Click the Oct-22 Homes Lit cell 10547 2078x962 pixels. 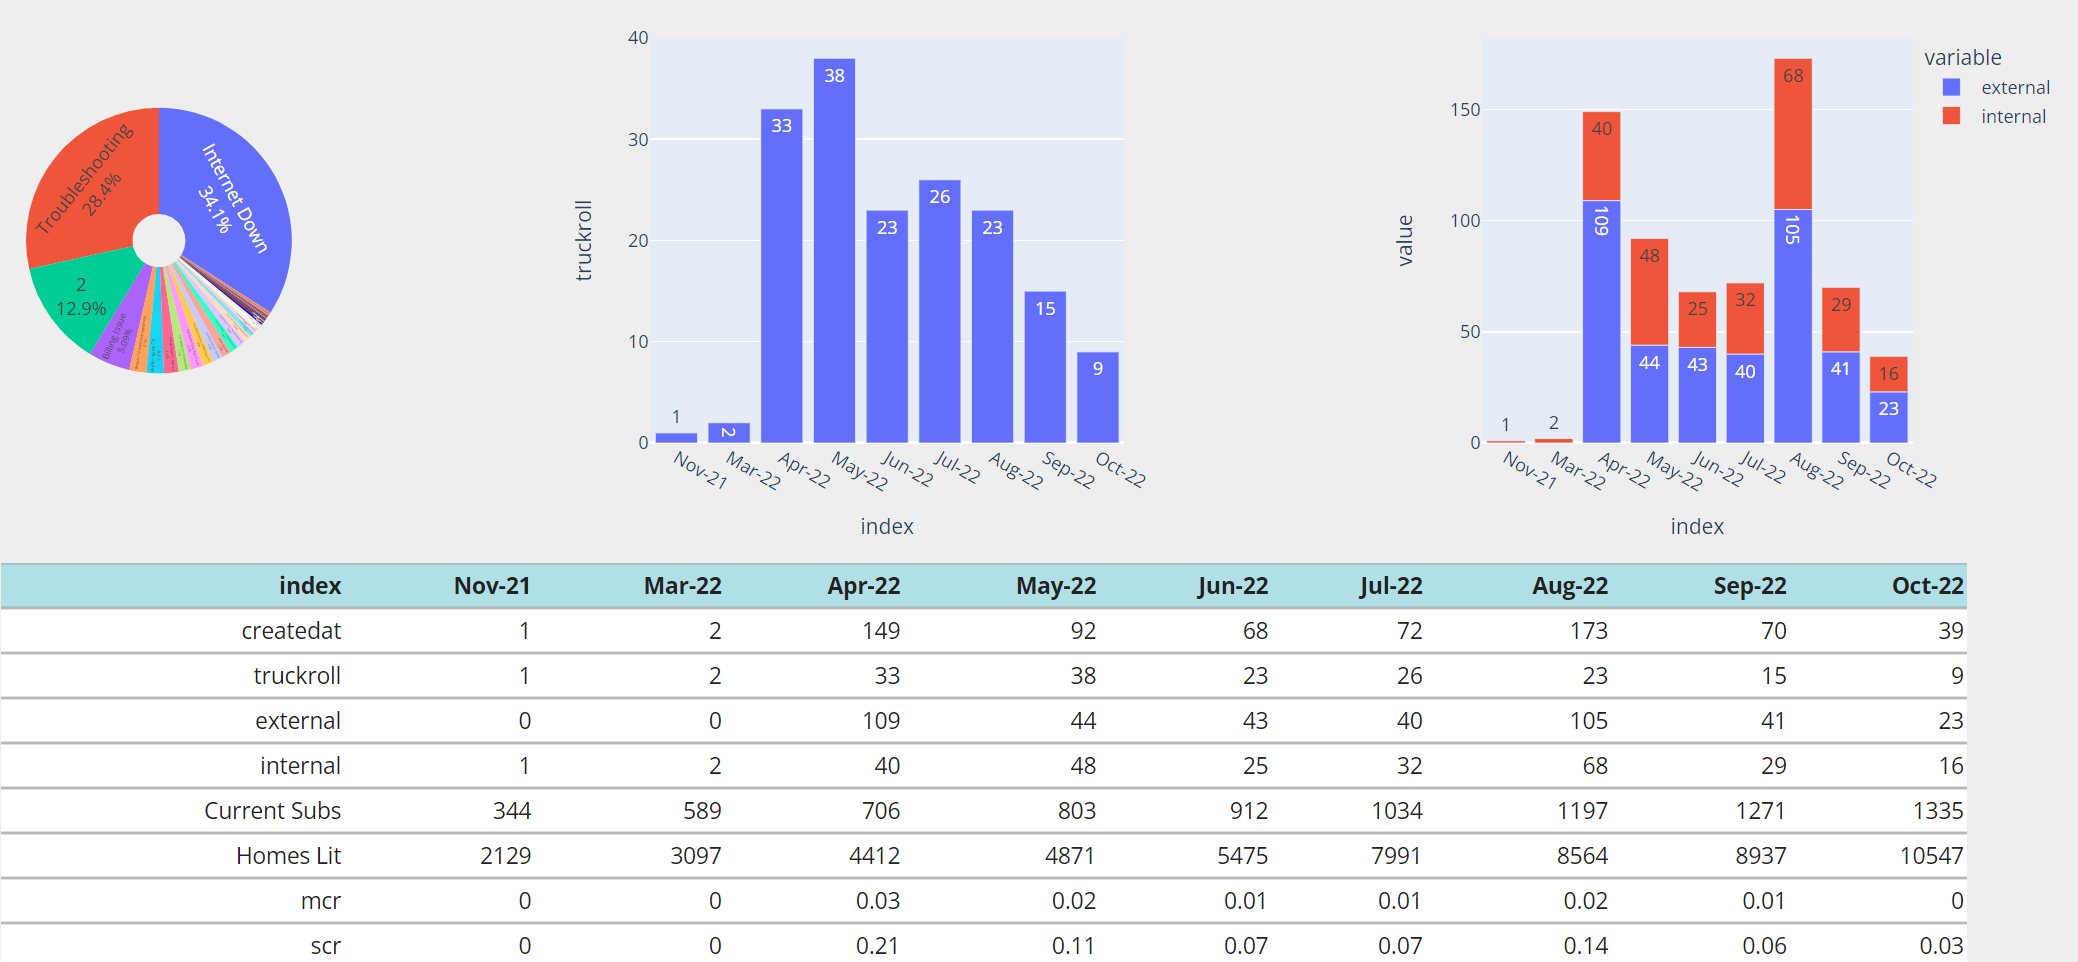point(1931,855)
